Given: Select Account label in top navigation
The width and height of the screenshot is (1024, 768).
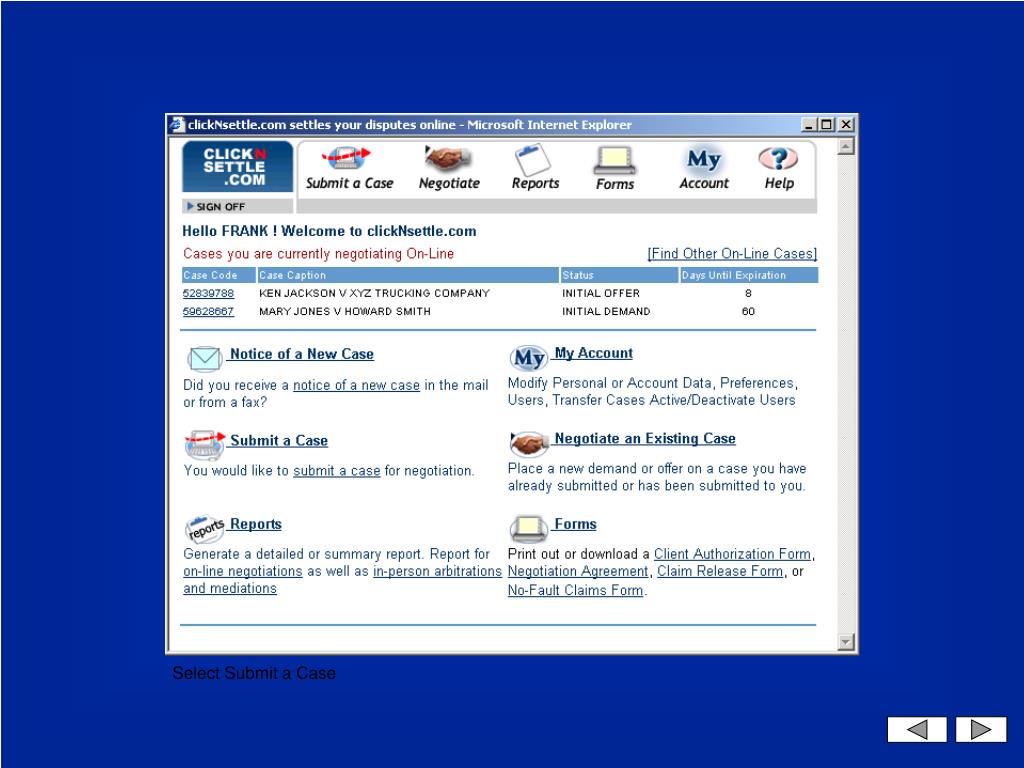Looking at the screenshot, I should (703, 184).
